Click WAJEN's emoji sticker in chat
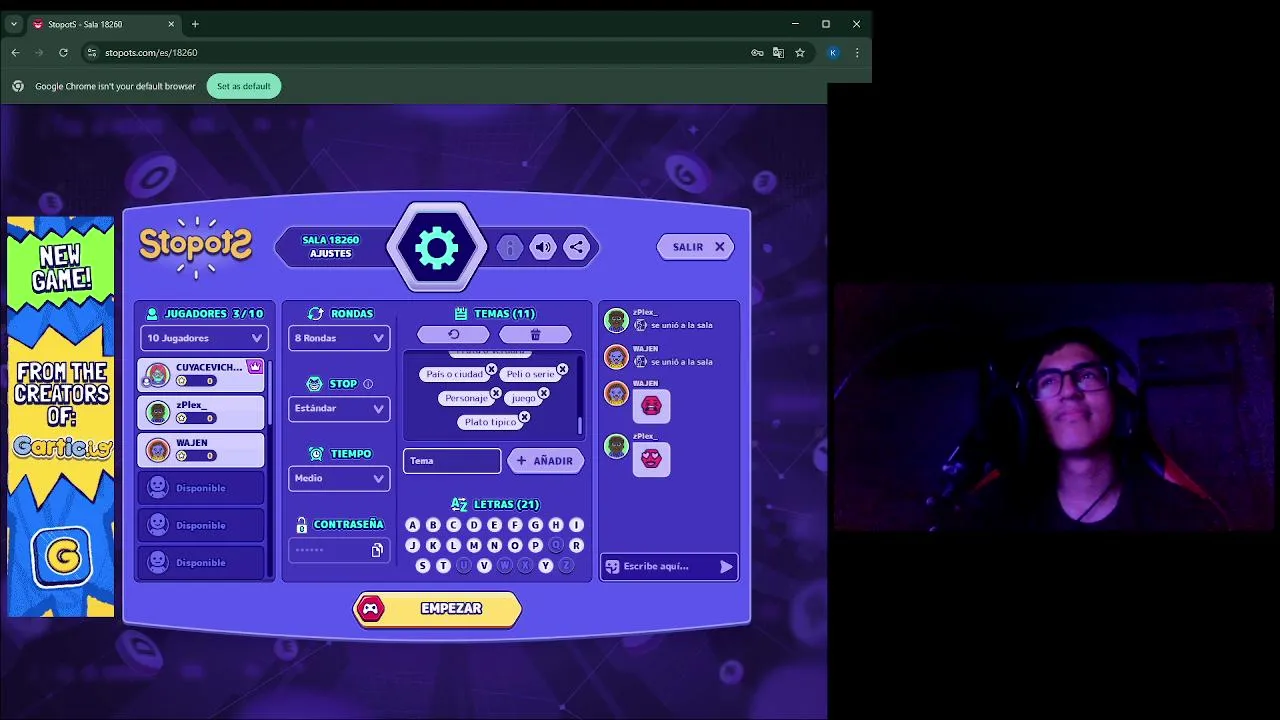The width and height of the screenshot is (1280, 720). point(651,405)
